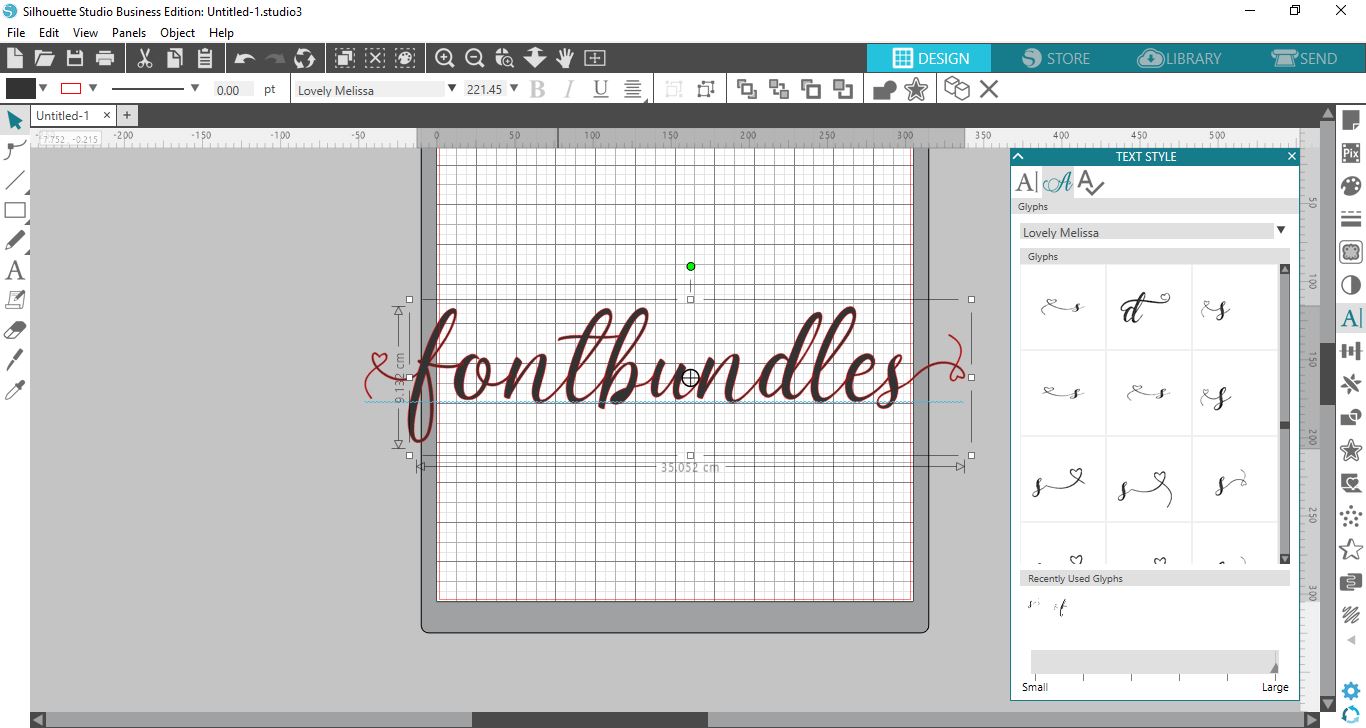Toggle italic text formatting

pyautogui.click(x=569, y=89)
